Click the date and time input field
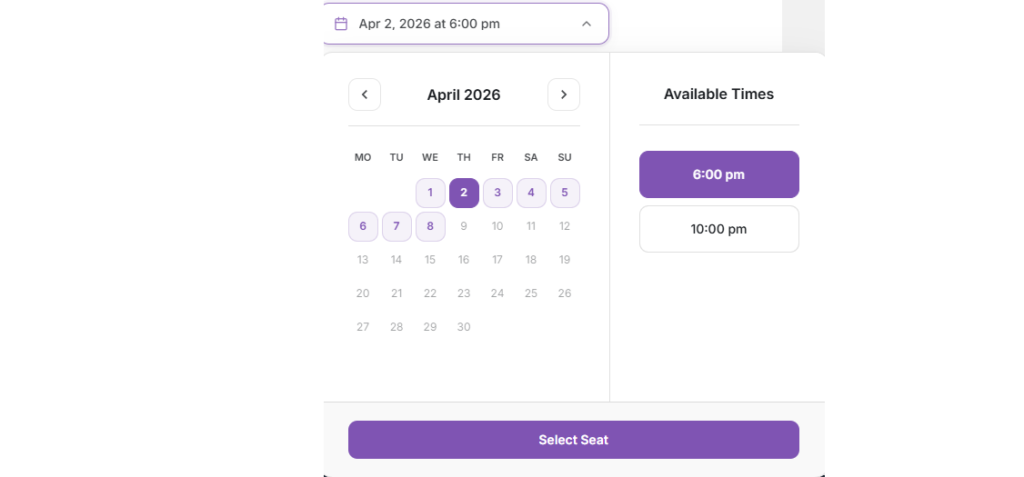Screen dimensions: 1024x477 click(x=450, y=24)
